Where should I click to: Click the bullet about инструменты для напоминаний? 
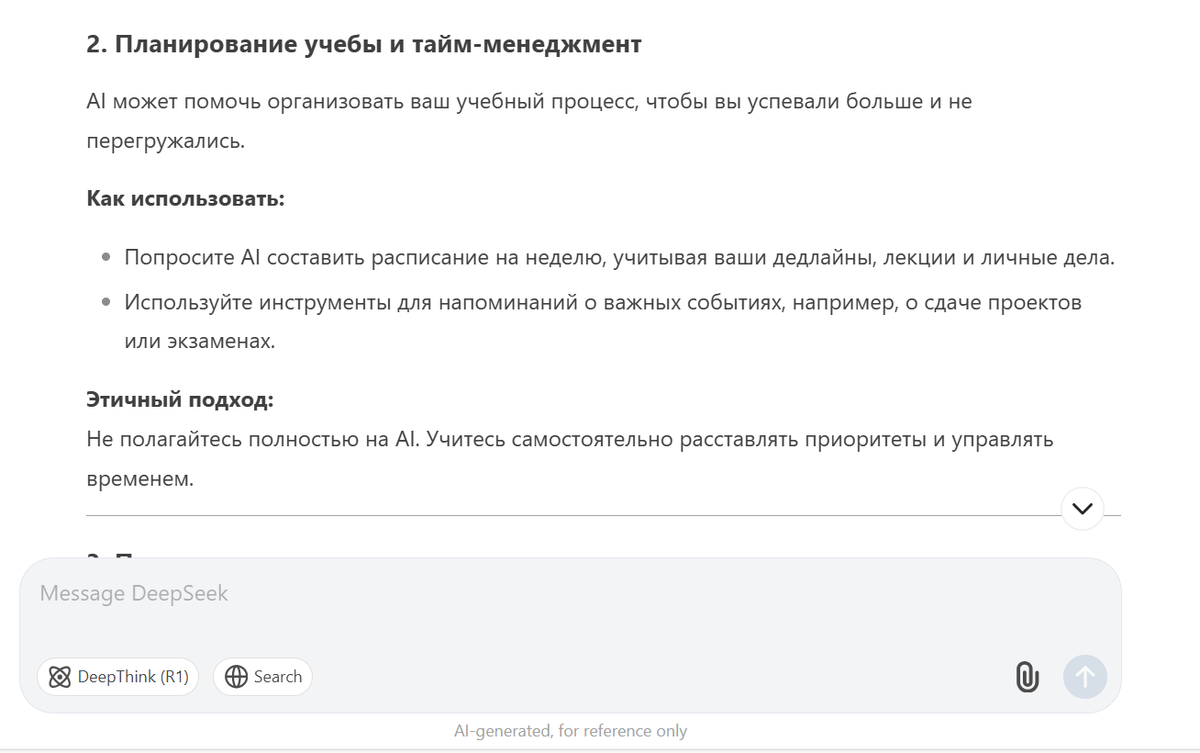pyautogui.click(x=602, y=302)
